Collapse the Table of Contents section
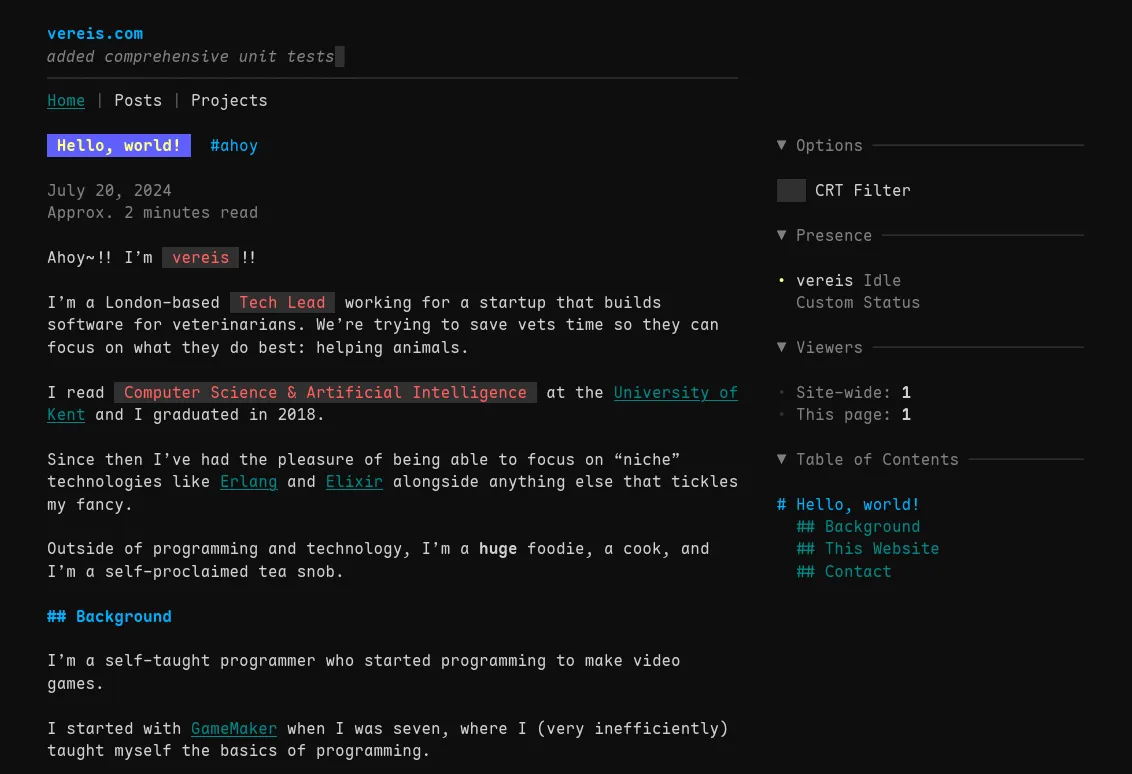 pos(867,459)
